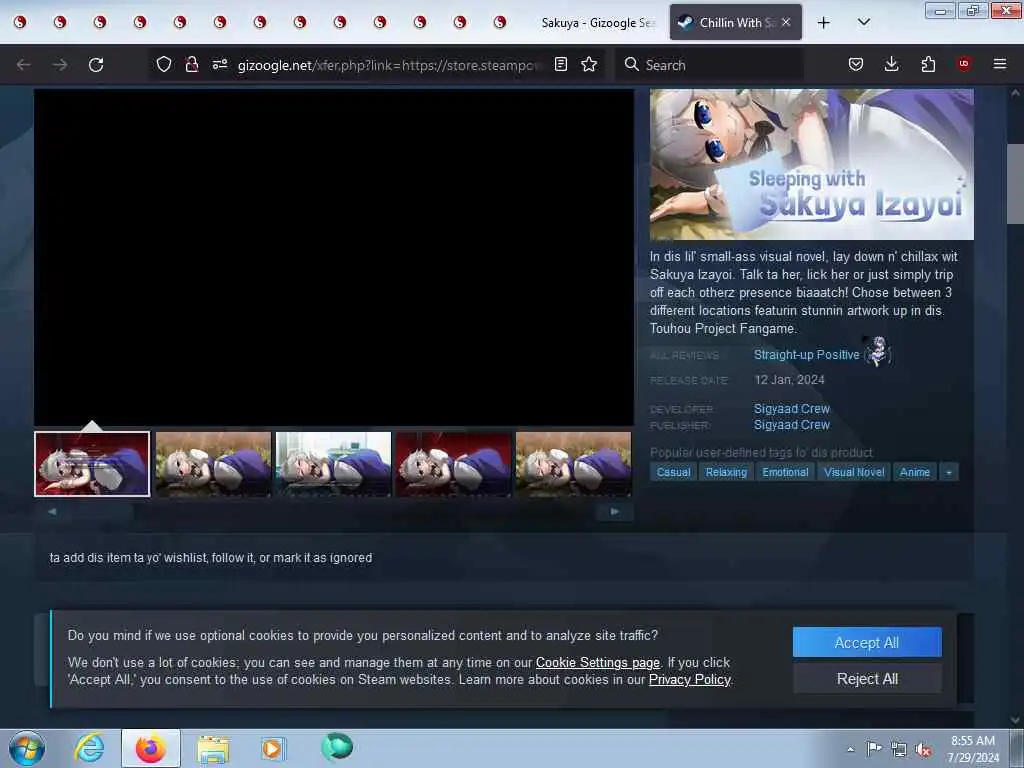Click the padlock site security icon

pos(192,64)
